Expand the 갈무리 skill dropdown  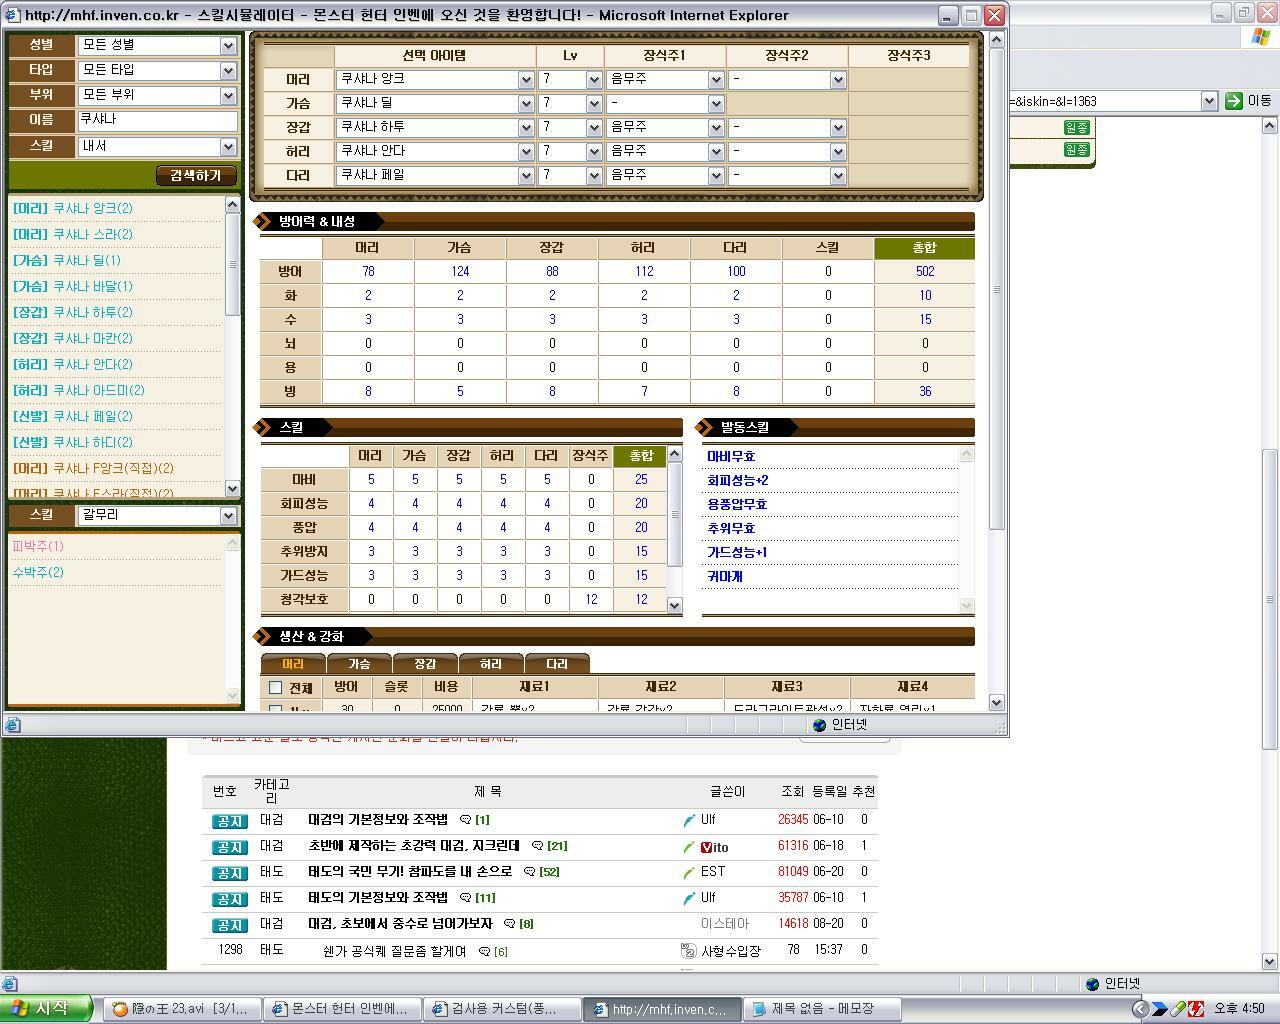click(x=228, y=515)
